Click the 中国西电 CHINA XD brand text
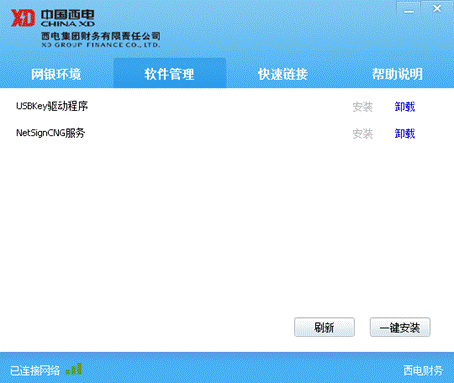The image size is (454, 383). click(68, 18)
